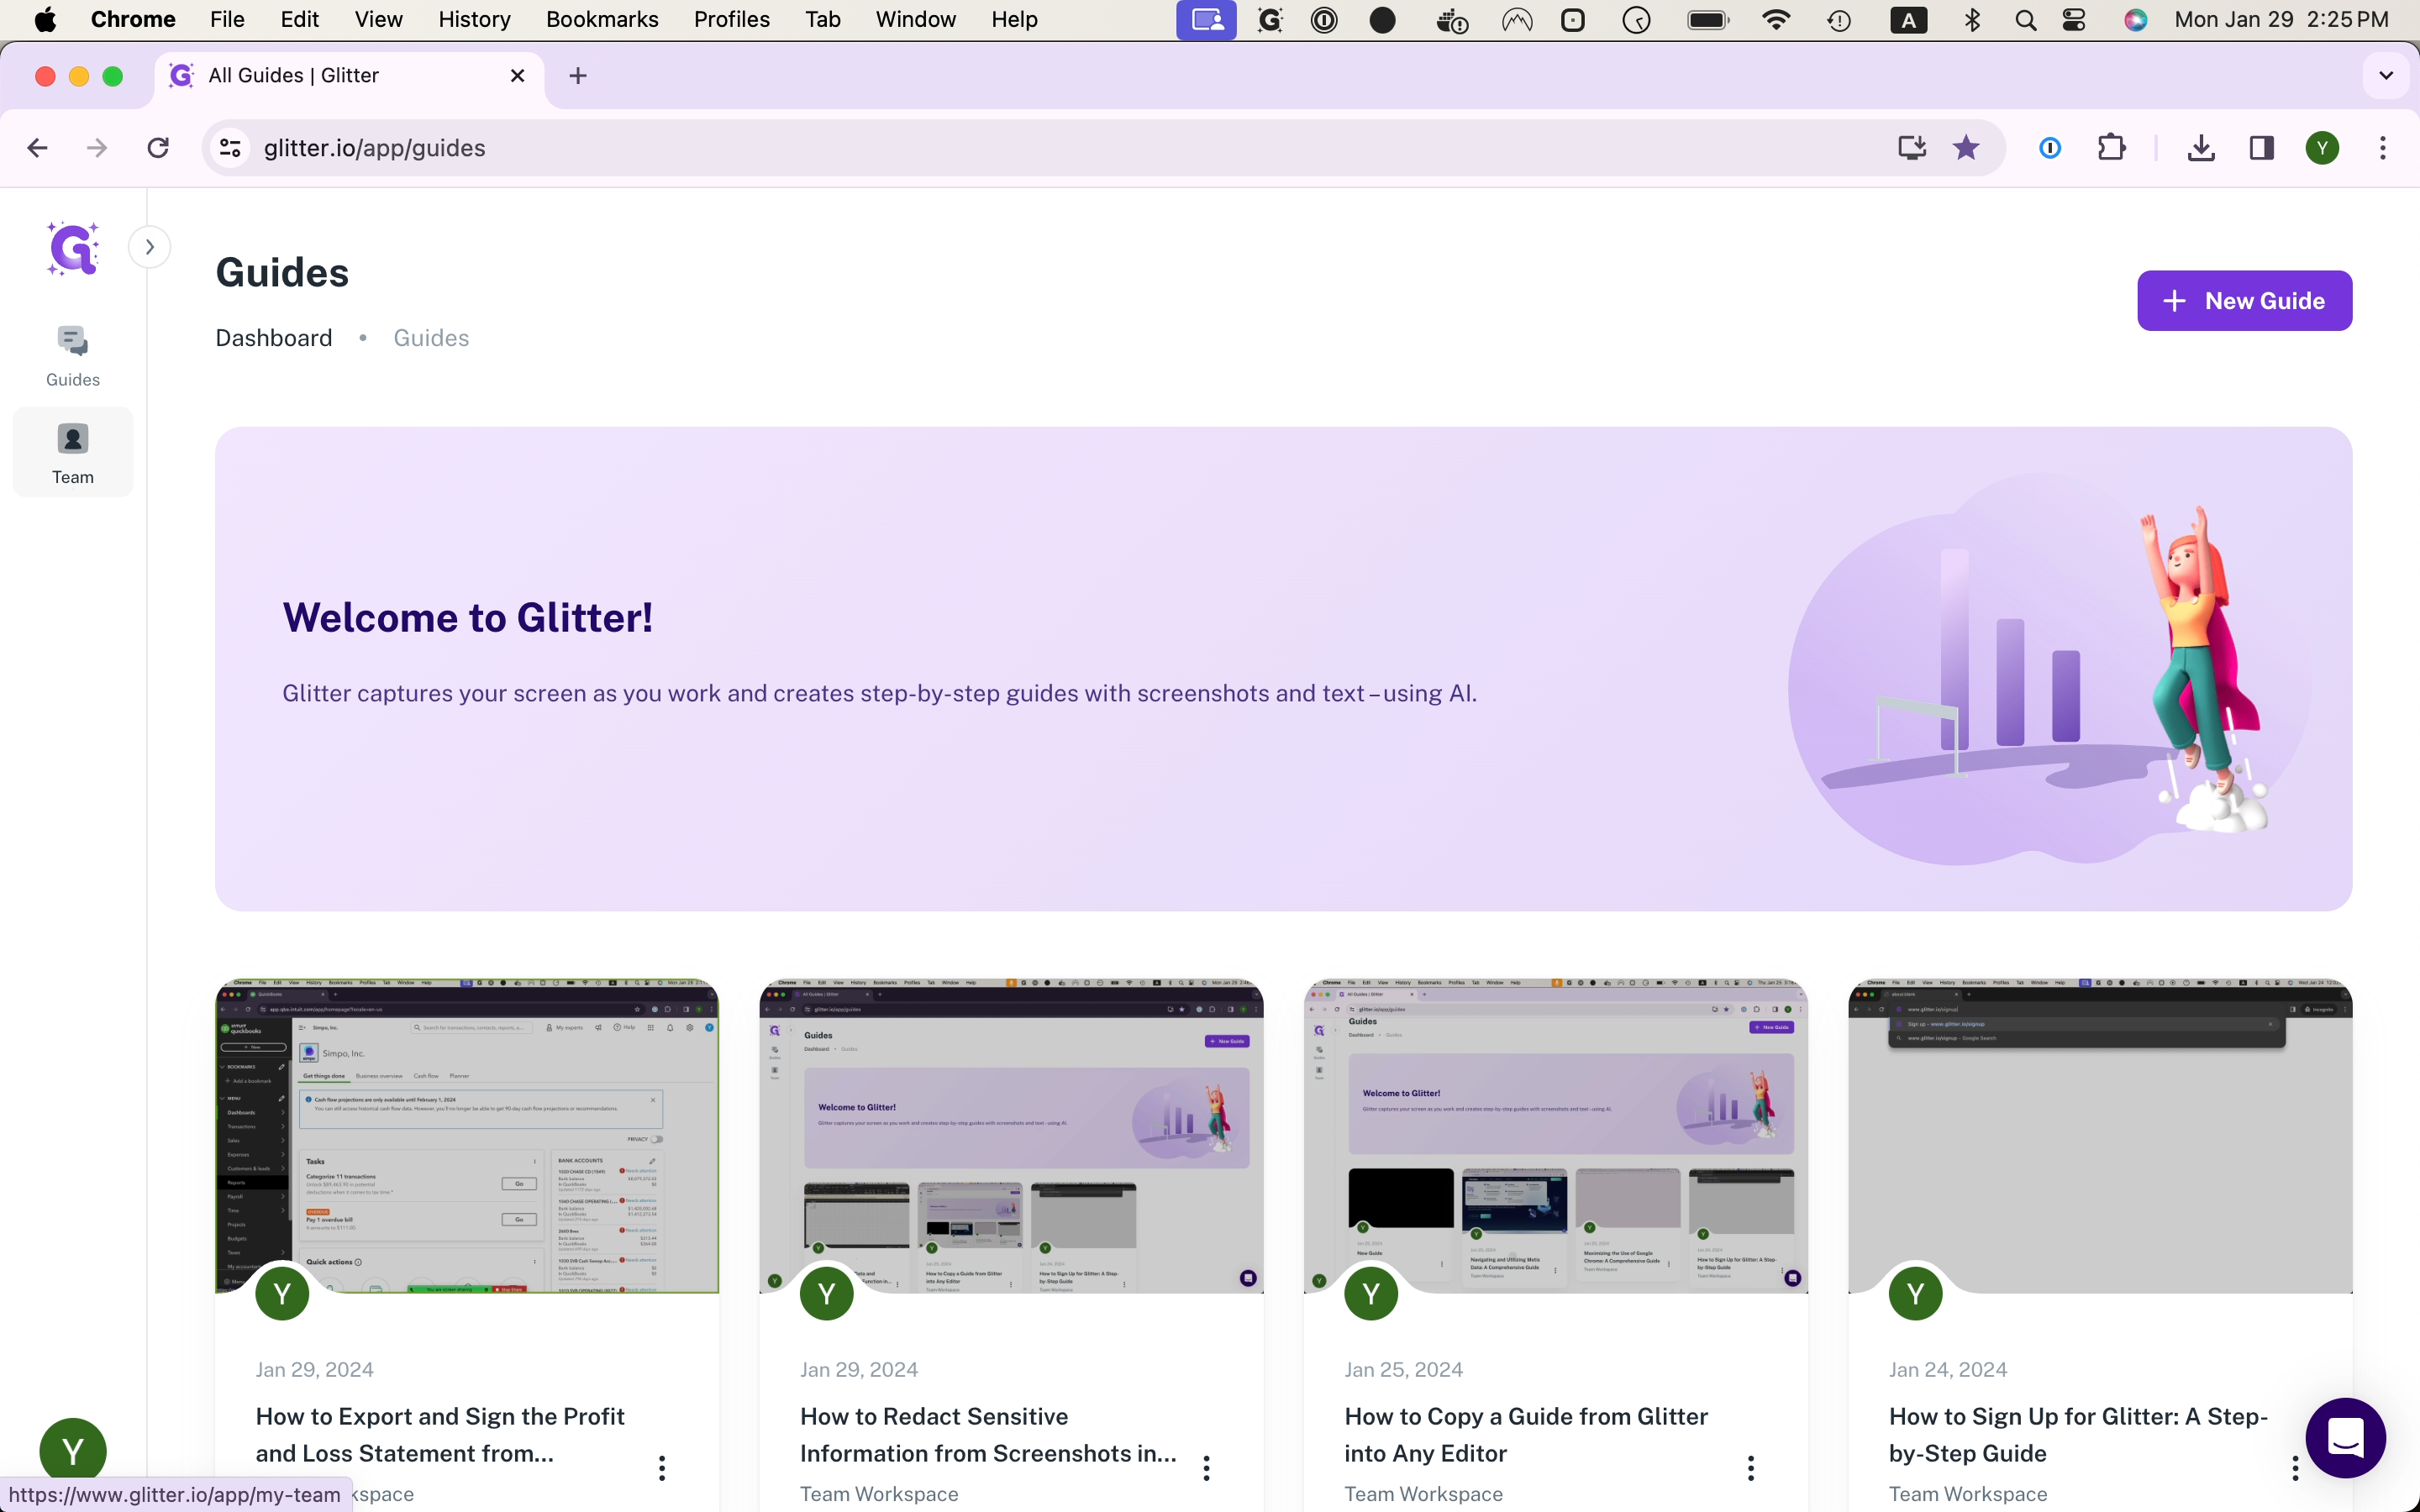Viewport: 2420px width, 1512px height.
Task: Click the screen sharing icon in menu bar
Action: pos(1207,20)
